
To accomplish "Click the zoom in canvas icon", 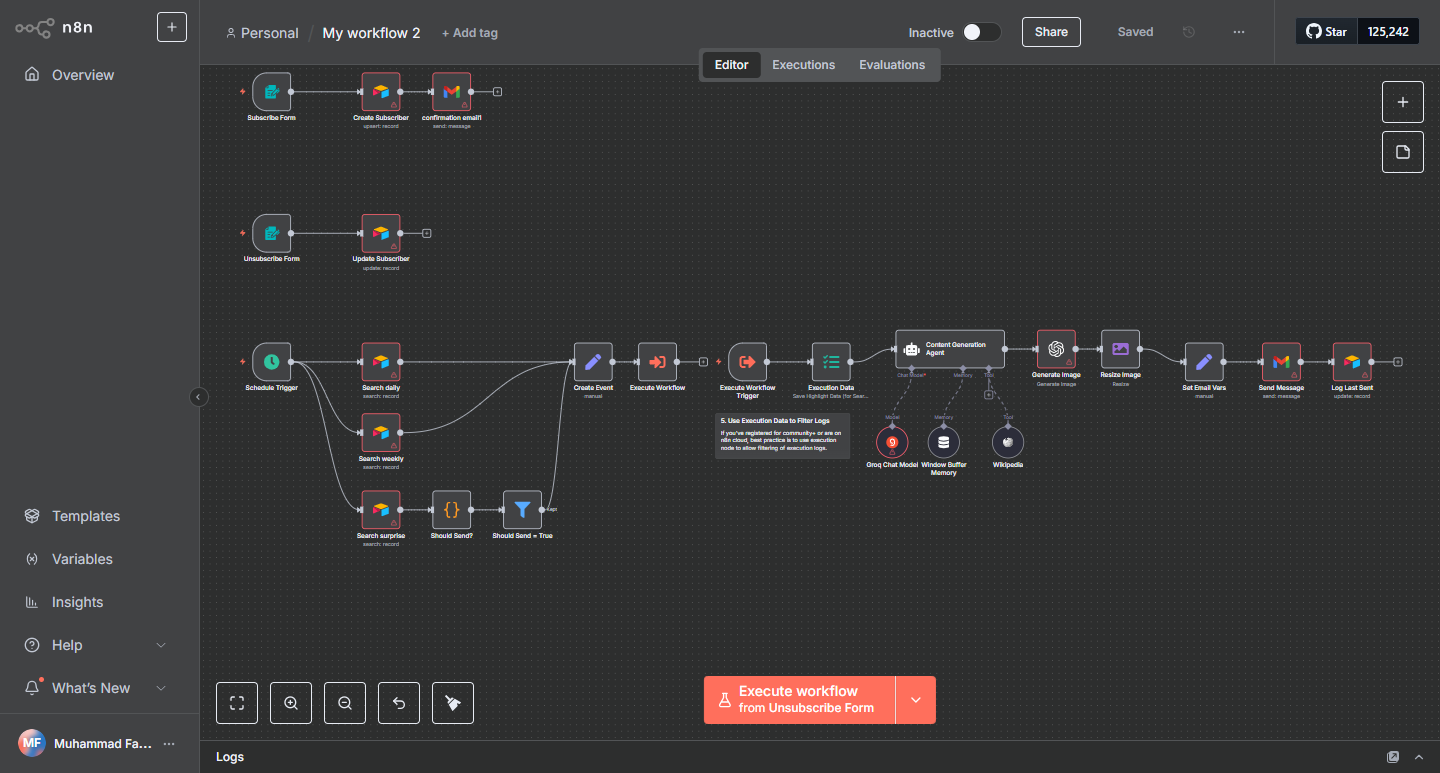I will point(291,703).
